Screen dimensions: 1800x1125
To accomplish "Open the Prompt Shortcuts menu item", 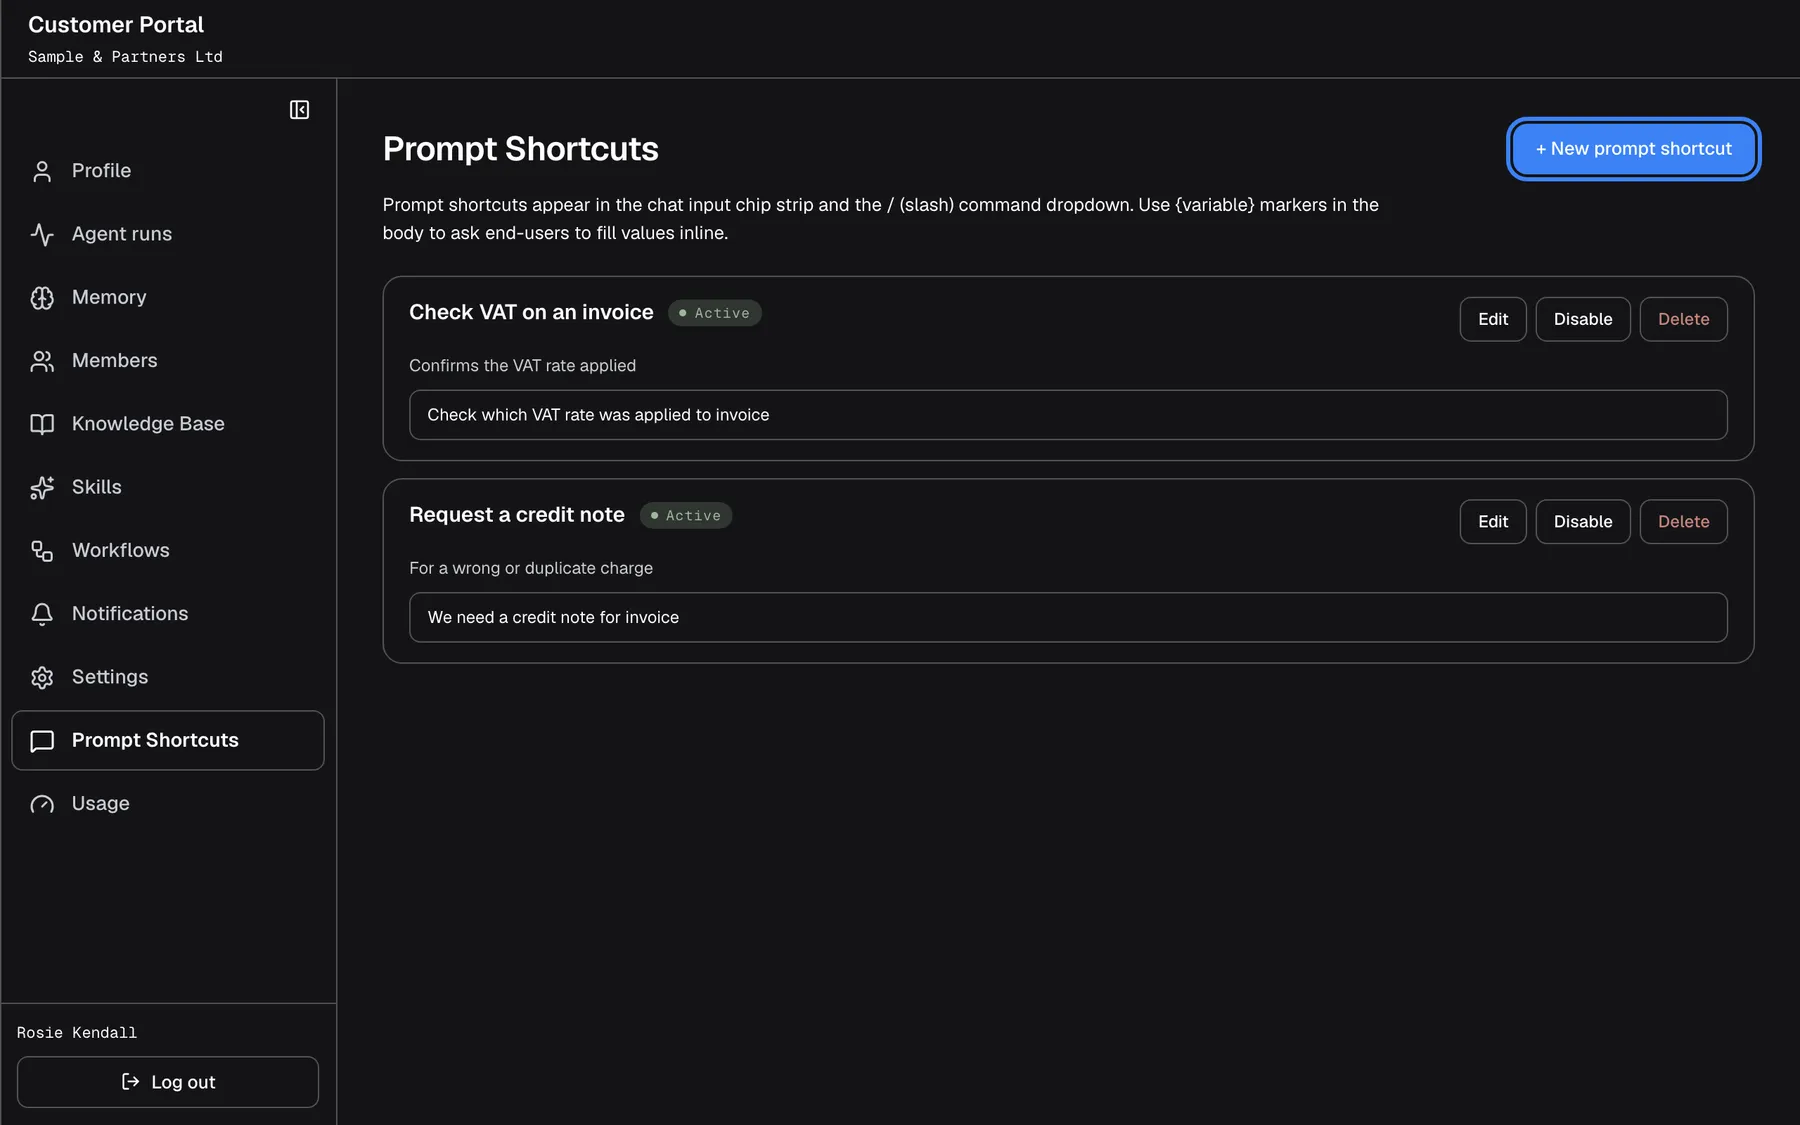I will (168, 740).
